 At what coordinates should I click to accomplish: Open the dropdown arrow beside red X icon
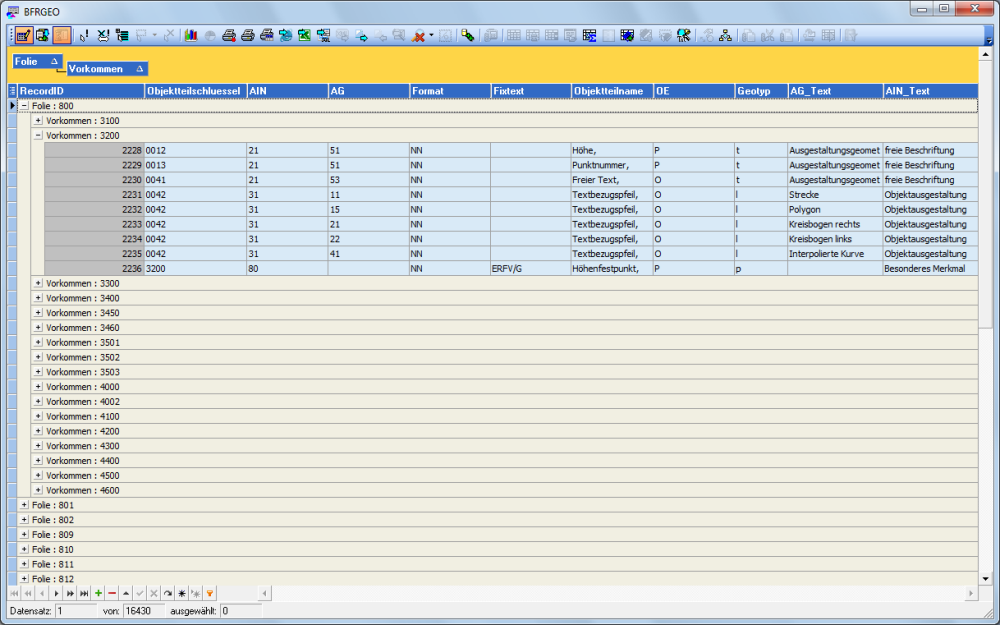click(431, 35)
